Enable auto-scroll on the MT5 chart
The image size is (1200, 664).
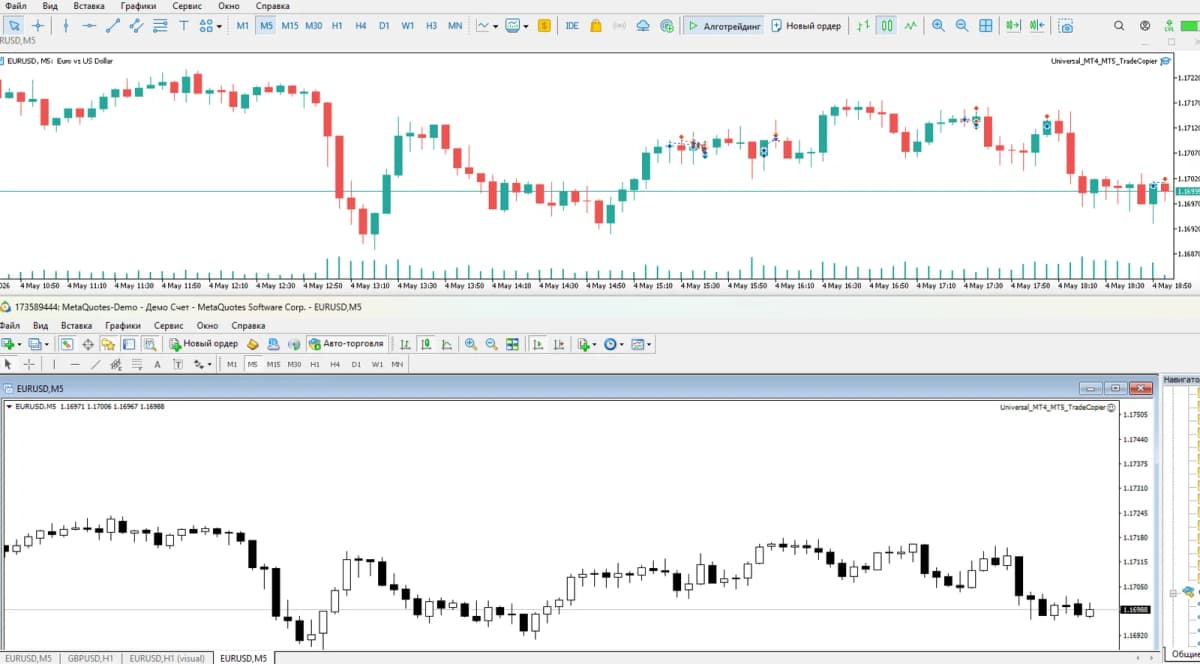coord(1014,25)
